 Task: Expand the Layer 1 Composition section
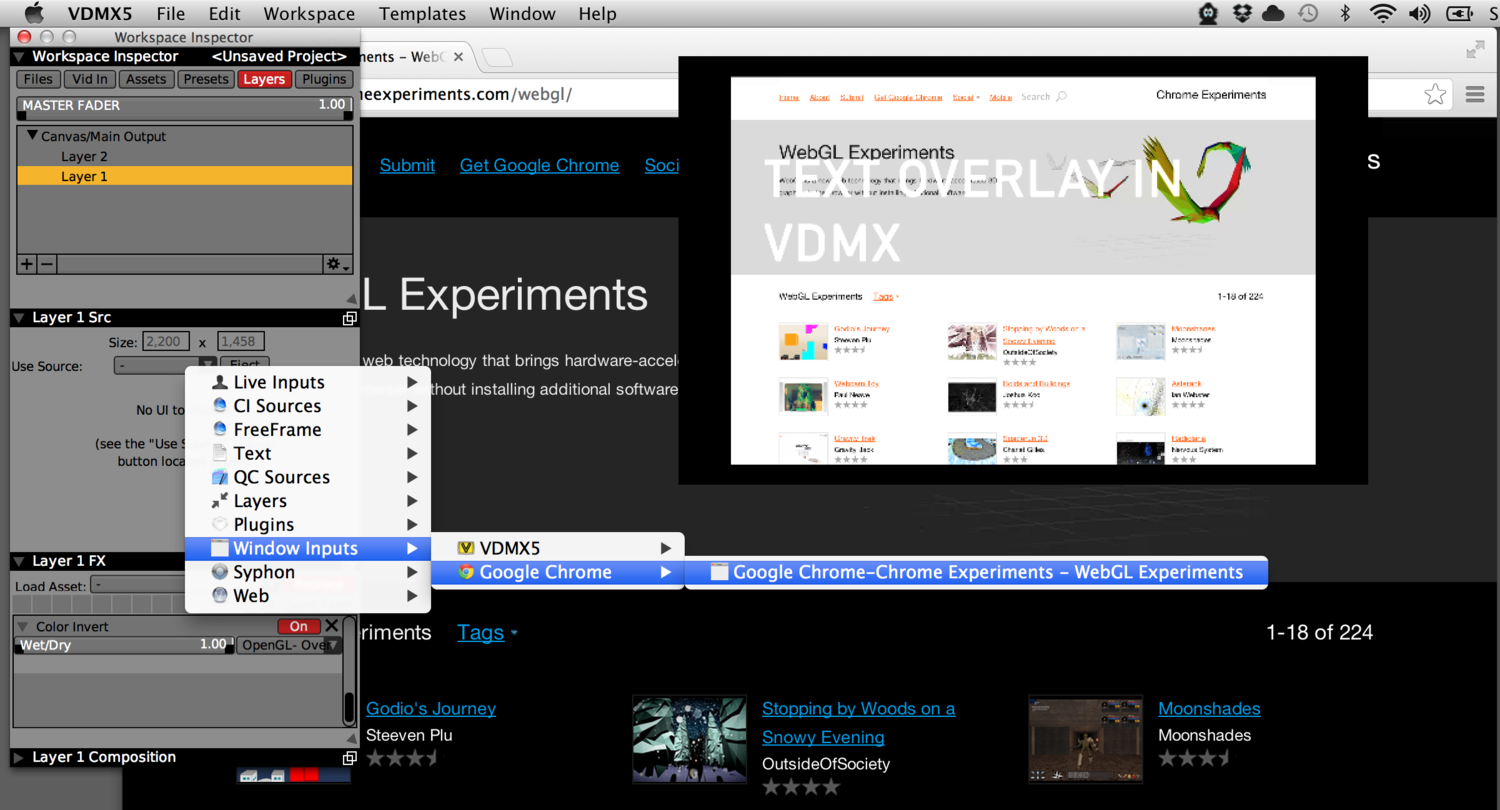20,758
